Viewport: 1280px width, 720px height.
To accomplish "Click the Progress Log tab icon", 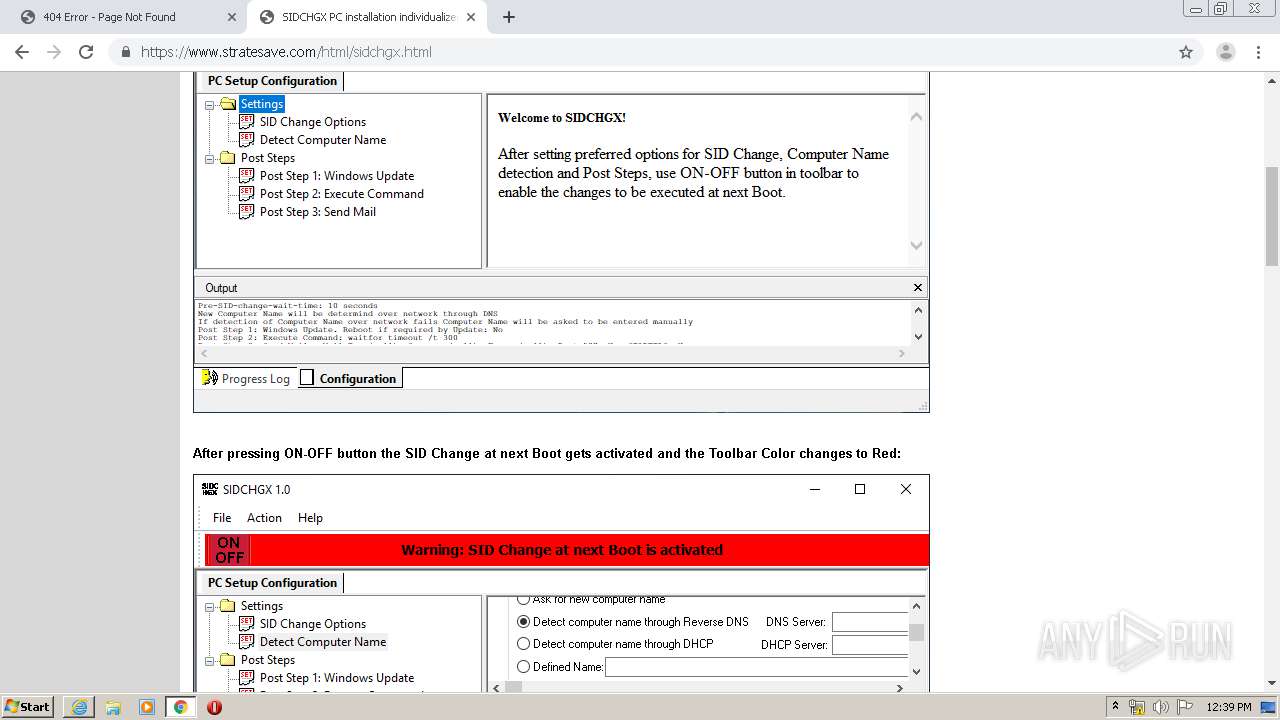I will coord(209,378).
